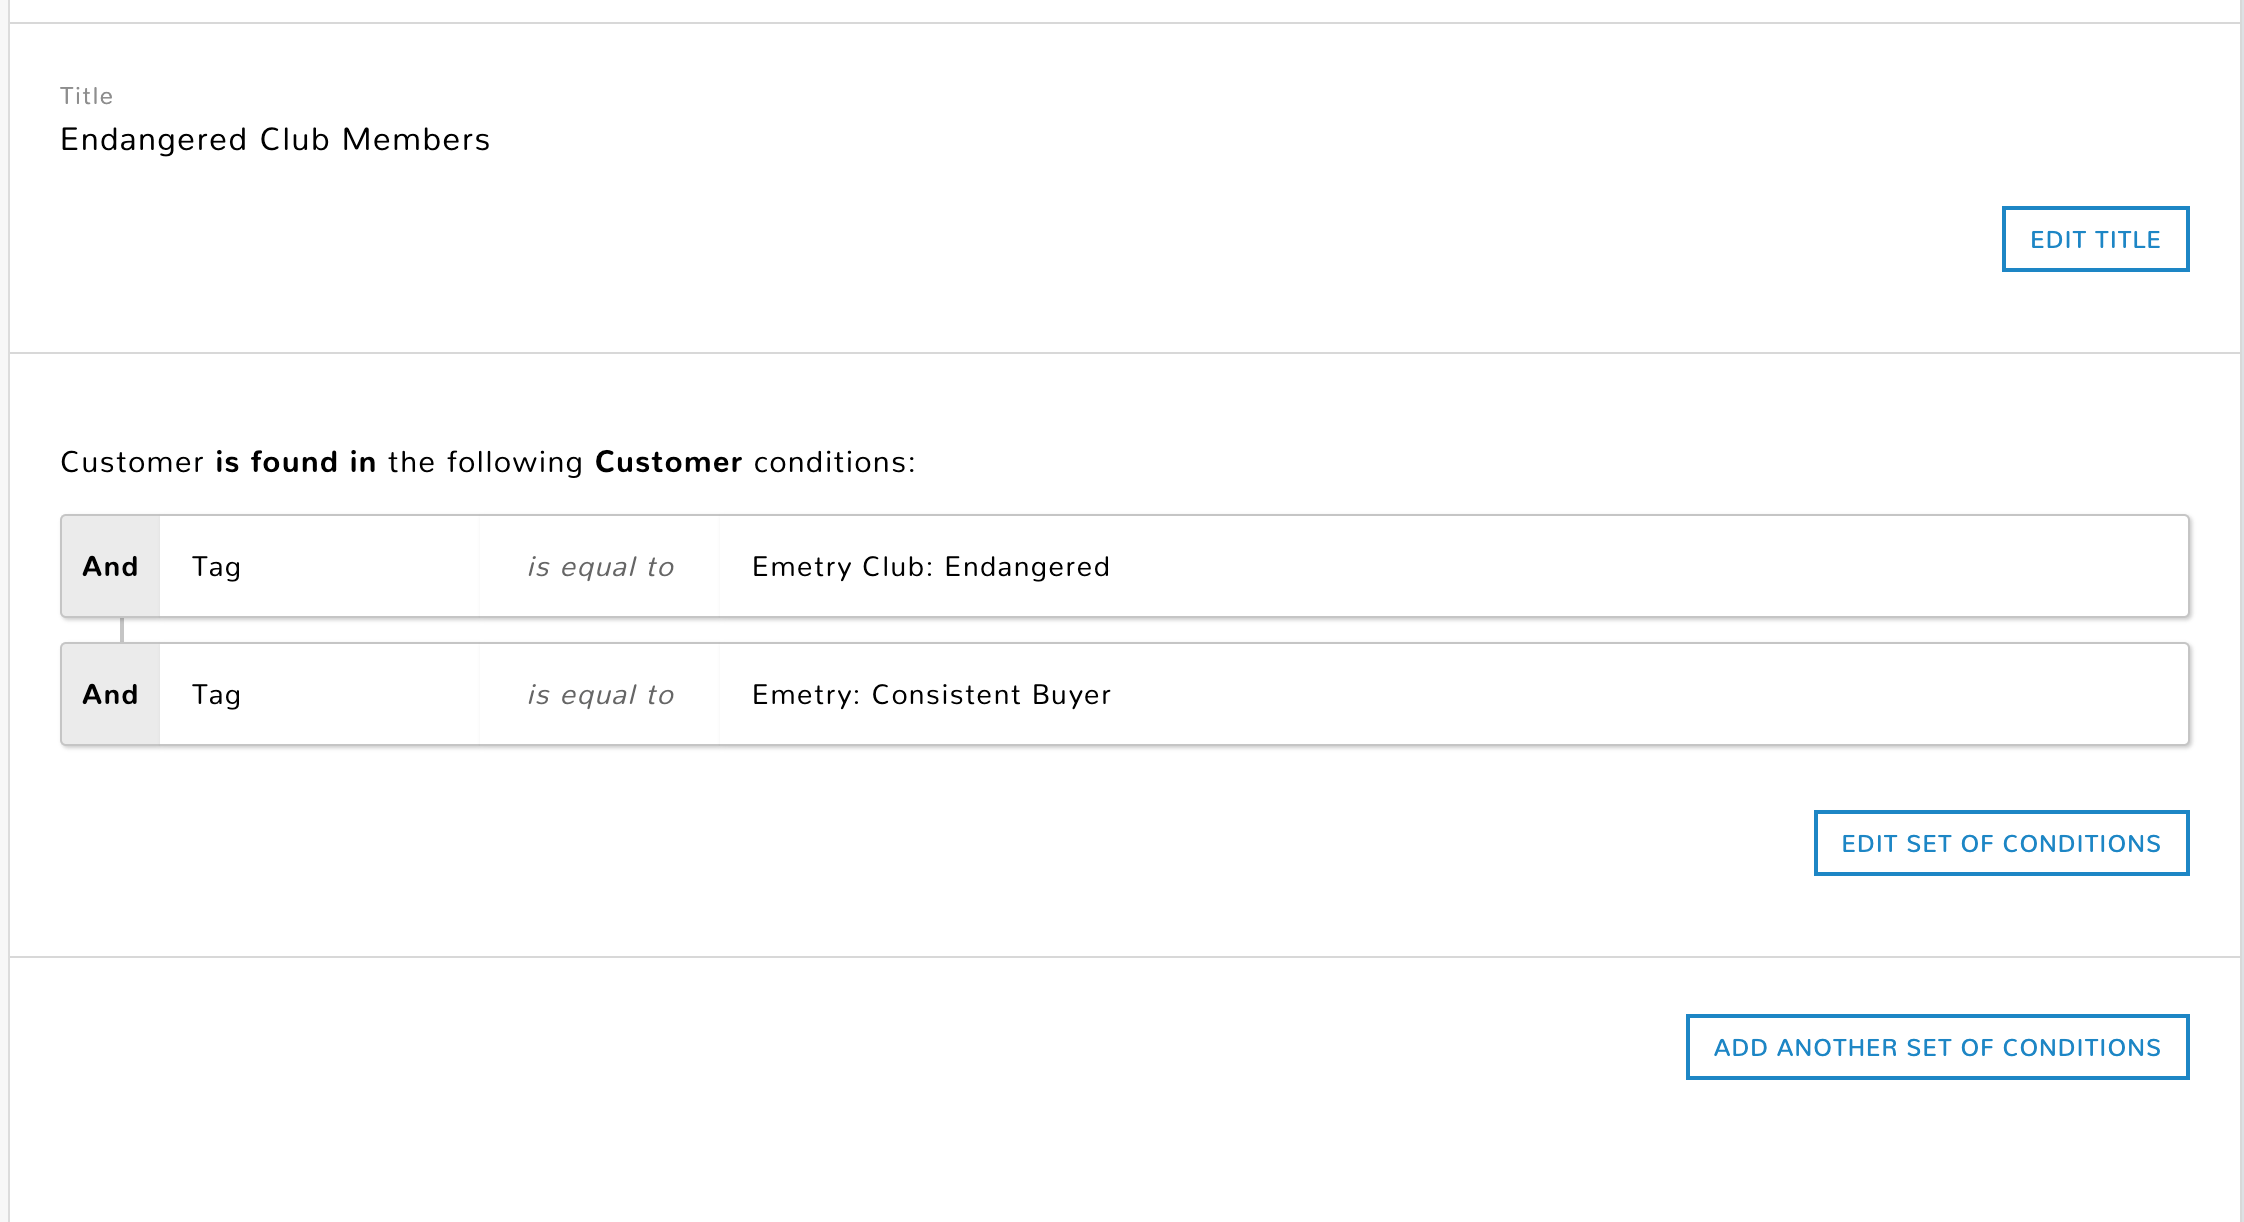Click 'is equal to' in the Consistent Buyer row
The image size is (2244, 1222).
tap(600, 695)
